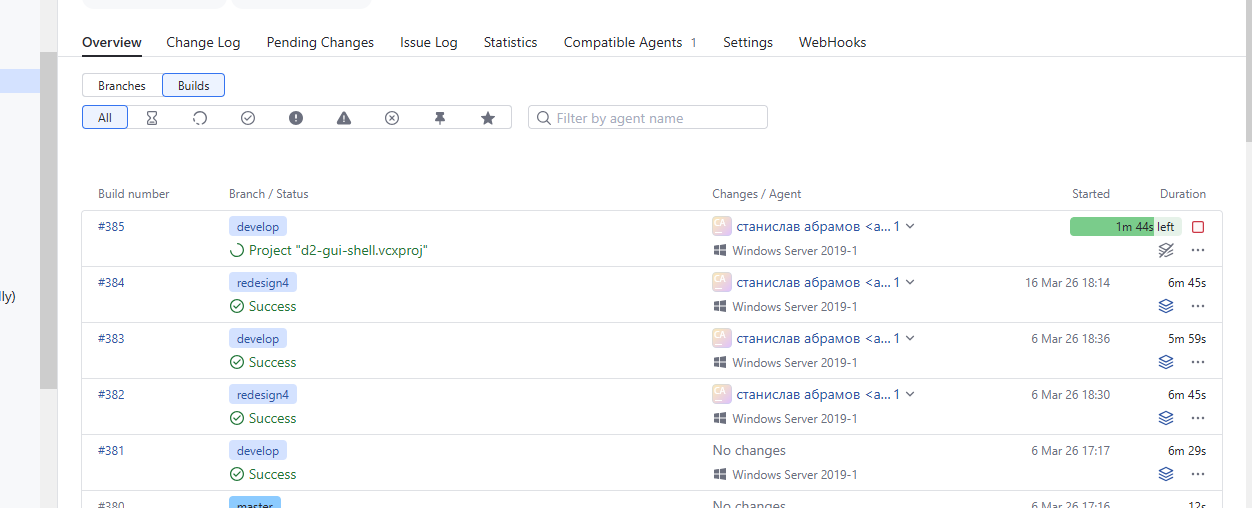This screenshot has width=1252, height=508.
Task: Click Windows agent icon in build #383 row
Action: click(719, 362)
